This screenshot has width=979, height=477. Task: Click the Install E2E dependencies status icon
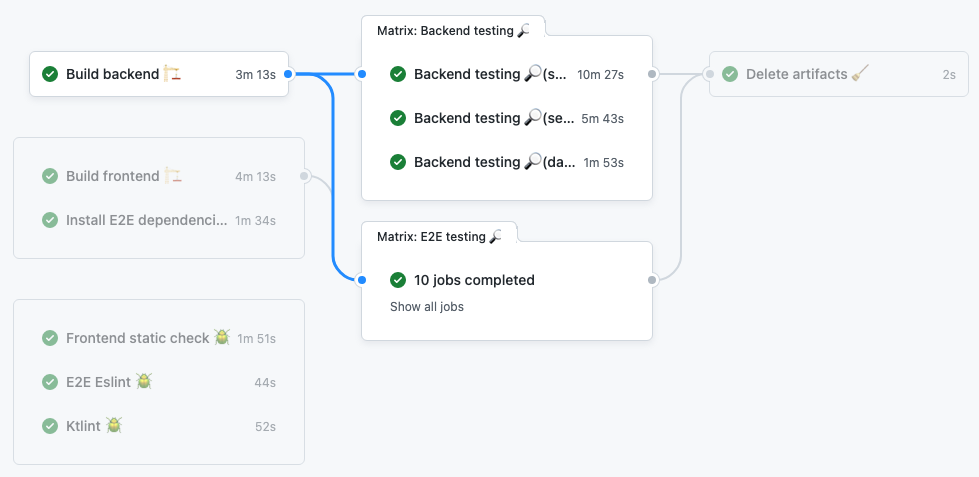pyautogui.click(x=50, y=220)
